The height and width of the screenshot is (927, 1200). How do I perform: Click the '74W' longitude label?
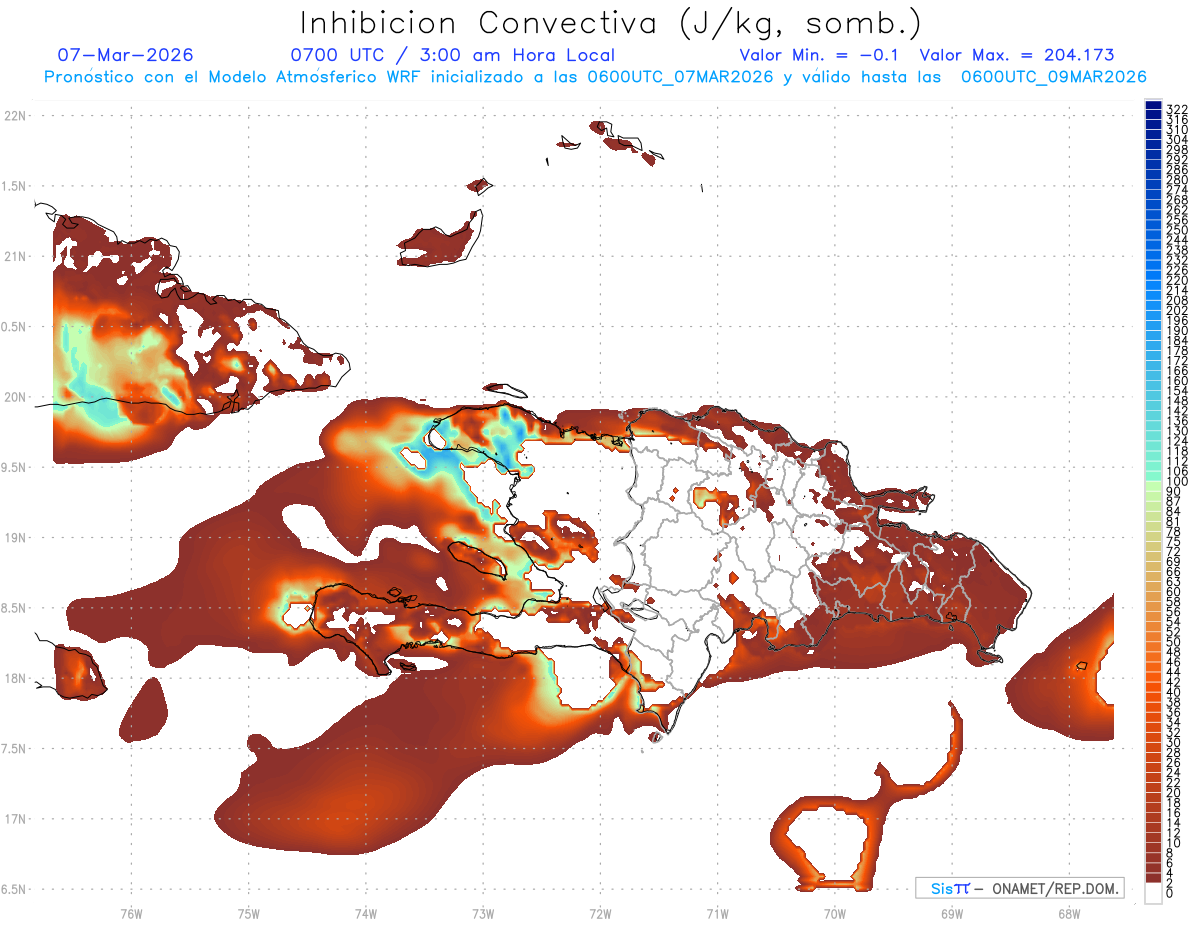click(365, 913)
